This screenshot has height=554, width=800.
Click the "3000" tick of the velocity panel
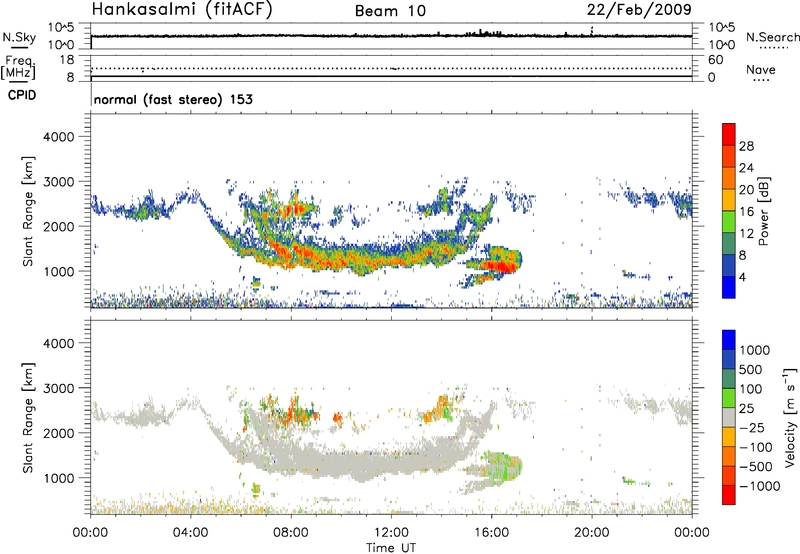coord(59,388)
